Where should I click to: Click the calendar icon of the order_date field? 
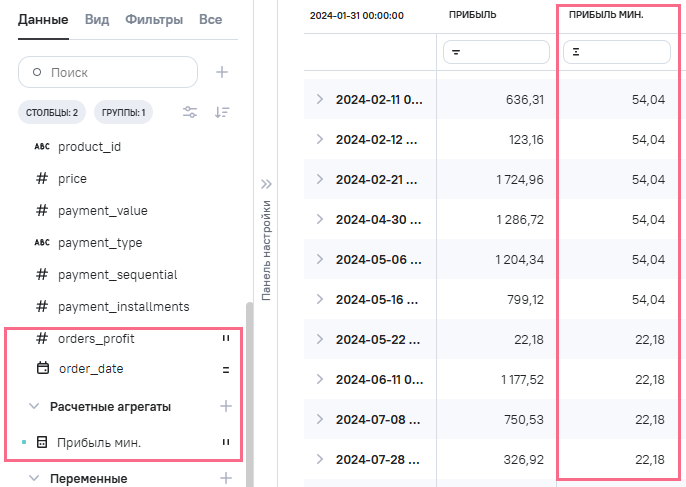(42, 369)
